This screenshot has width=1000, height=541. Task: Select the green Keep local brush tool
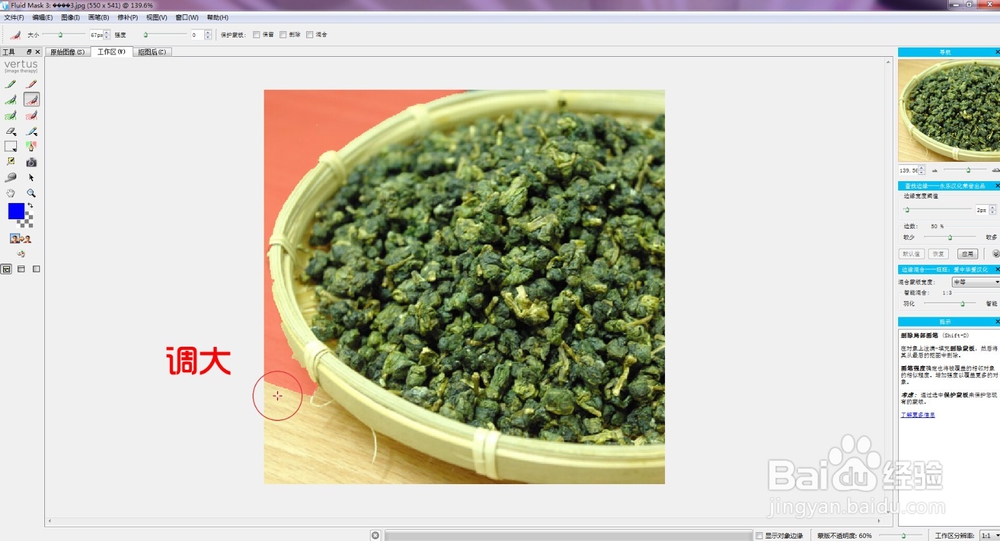pos(11,100)
